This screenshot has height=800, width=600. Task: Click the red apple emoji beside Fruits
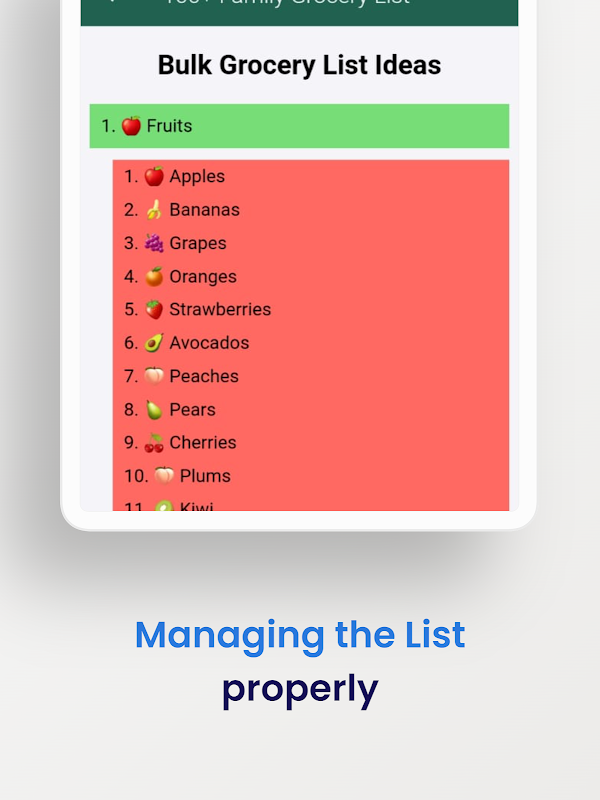point(131,126)
